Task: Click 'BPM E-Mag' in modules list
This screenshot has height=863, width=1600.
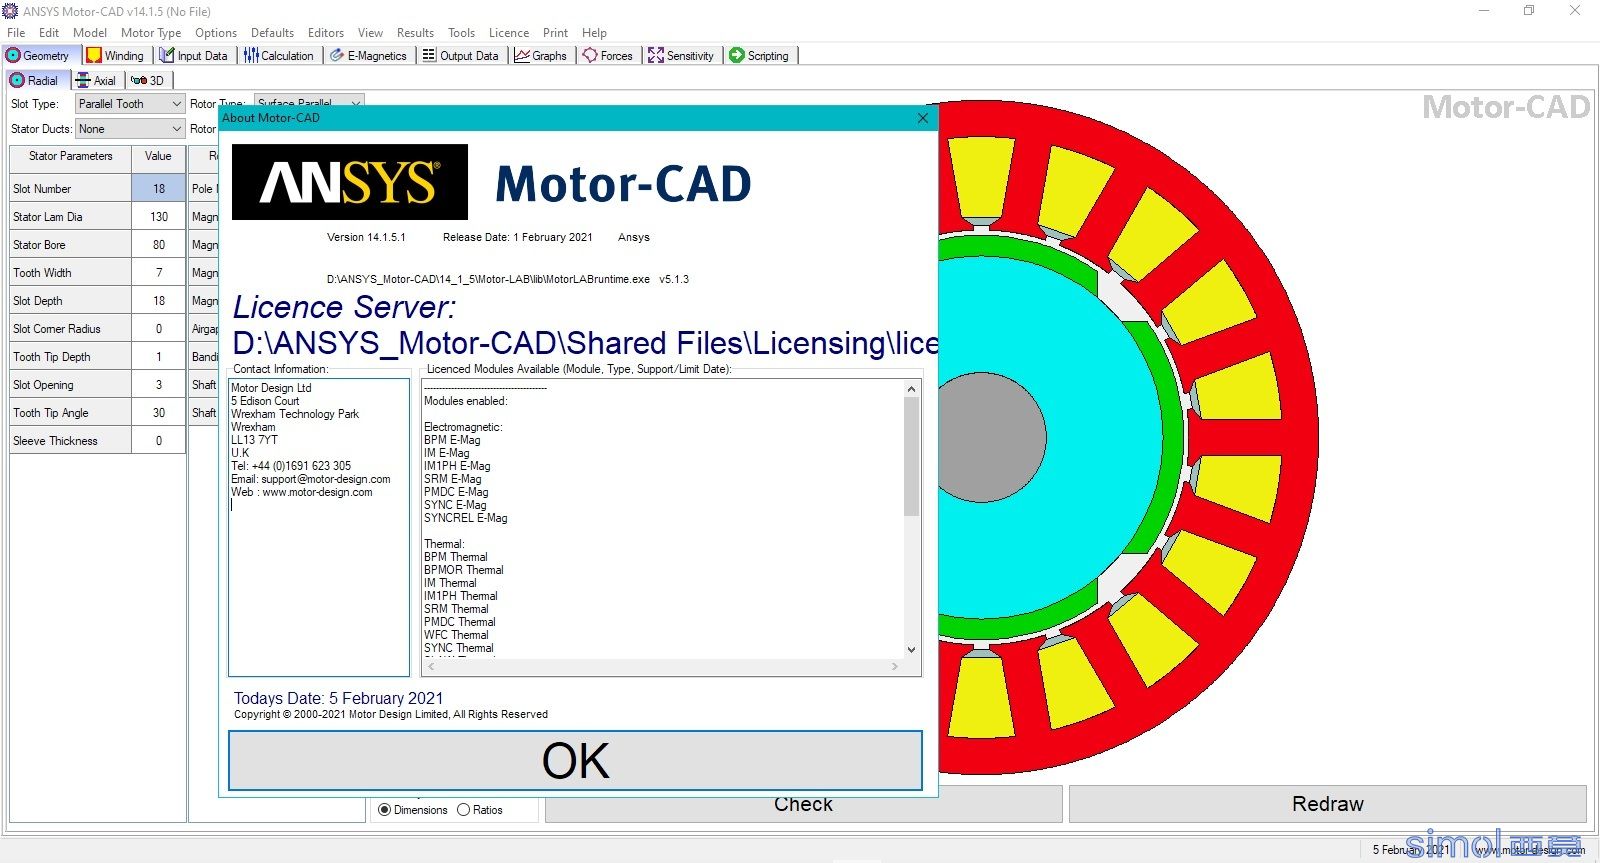Action: (452, 440)
